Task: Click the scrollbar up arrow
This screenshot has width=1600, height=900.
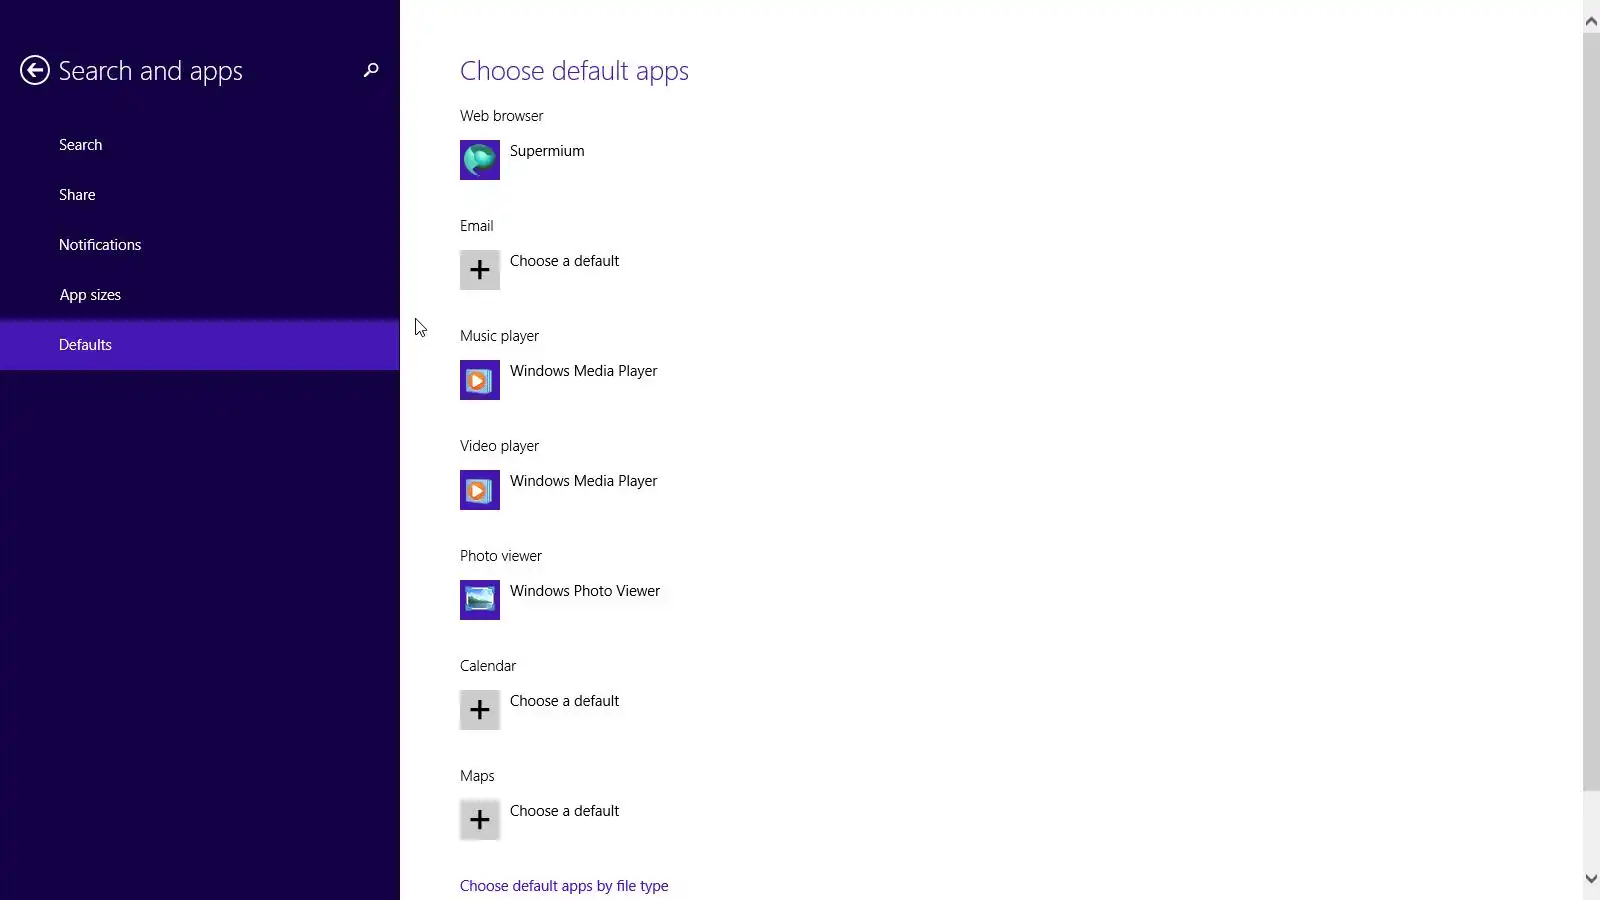Action: [1591, 21]
